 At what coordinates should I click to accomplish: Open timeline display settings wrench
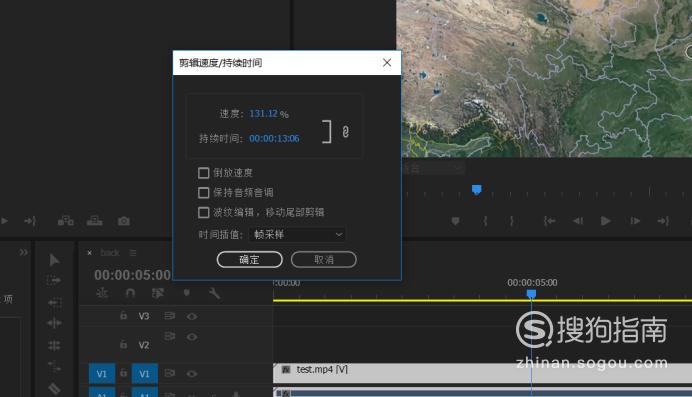[x=214, y=292]
